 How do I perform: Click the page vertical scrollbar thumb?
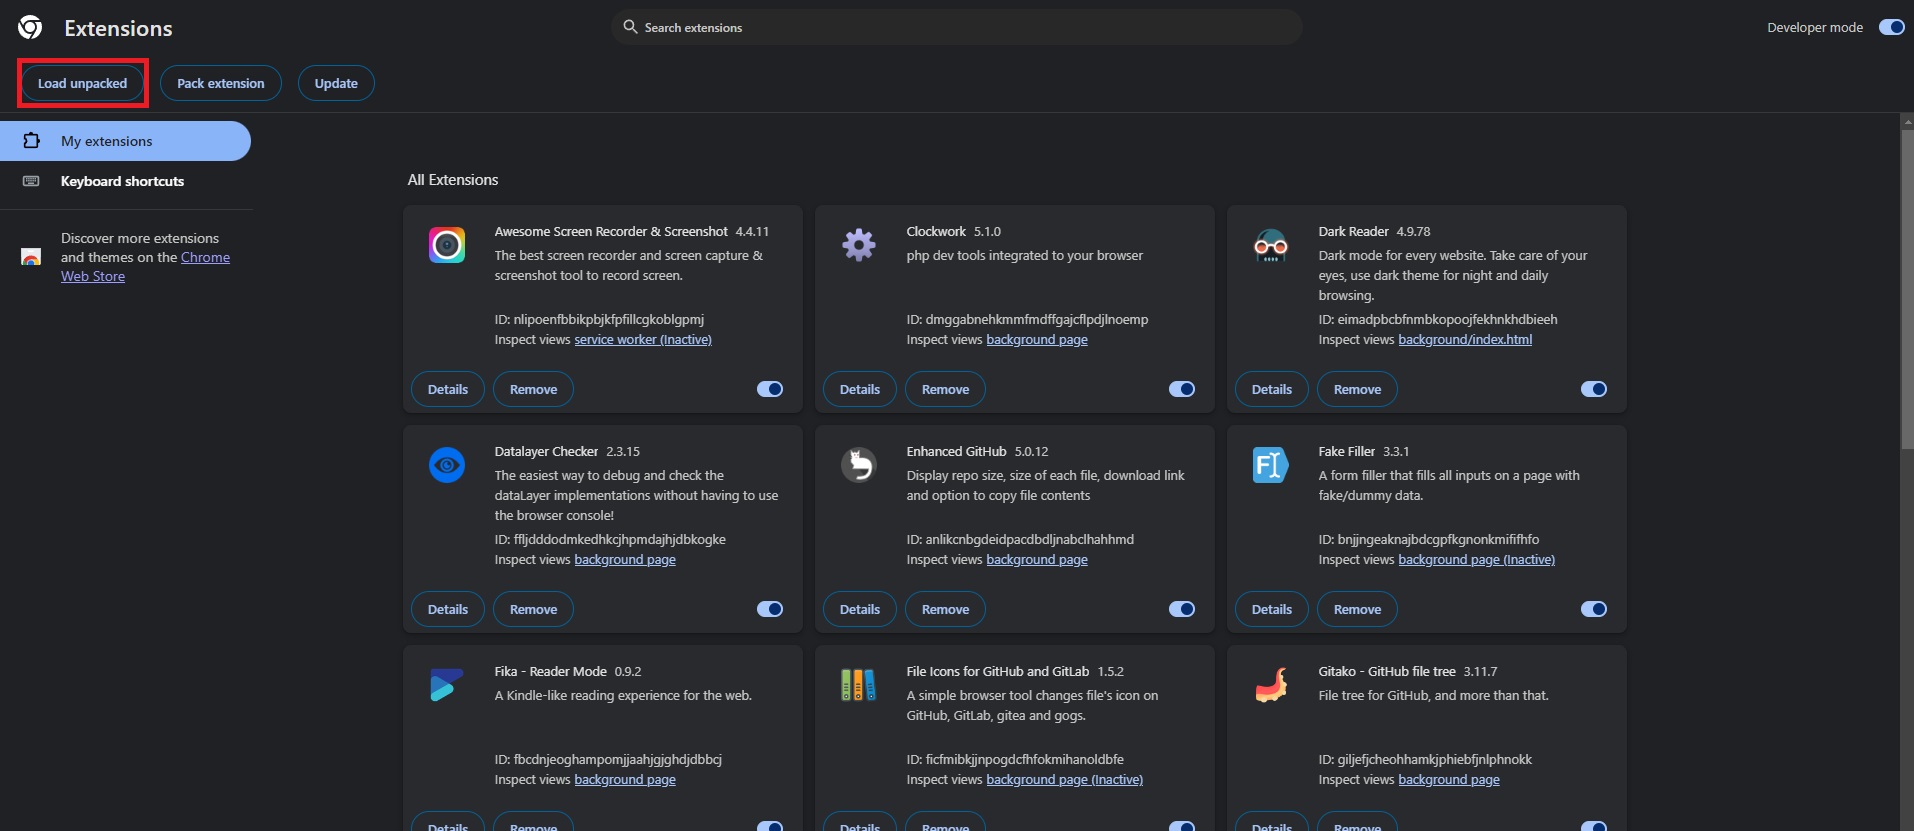(1906, 288)
